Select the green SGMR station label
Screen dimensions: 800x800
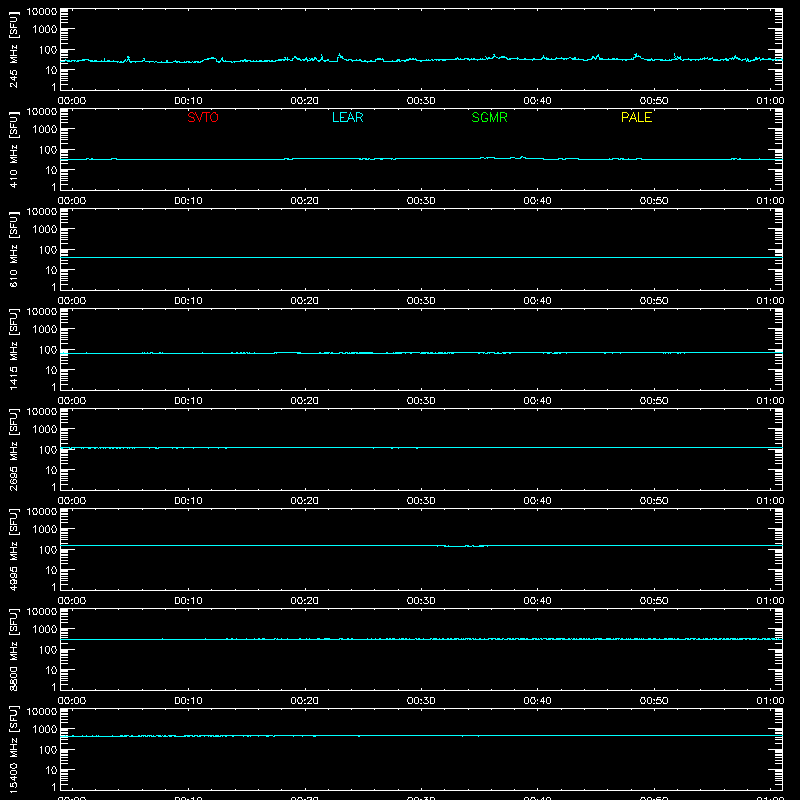(x=489, y=117)
